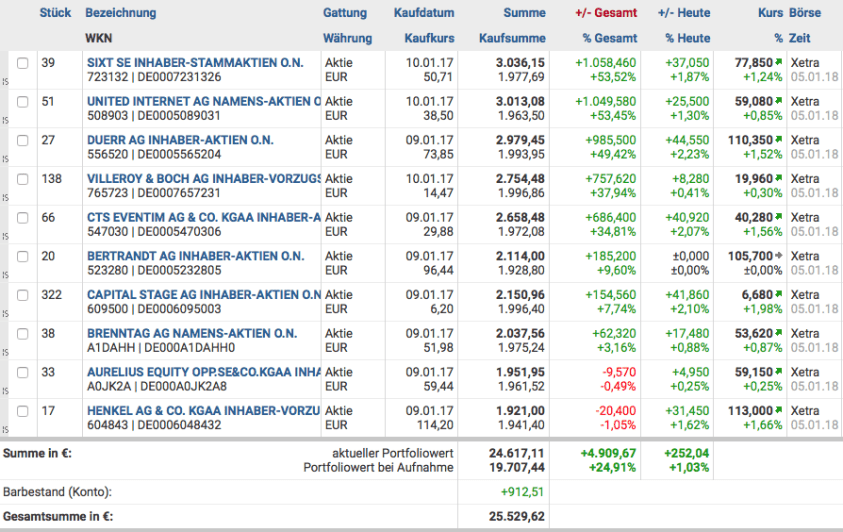Sort by % Gesamt header
Viewport: 843px width, 532px height.
(x=610, y=38)
